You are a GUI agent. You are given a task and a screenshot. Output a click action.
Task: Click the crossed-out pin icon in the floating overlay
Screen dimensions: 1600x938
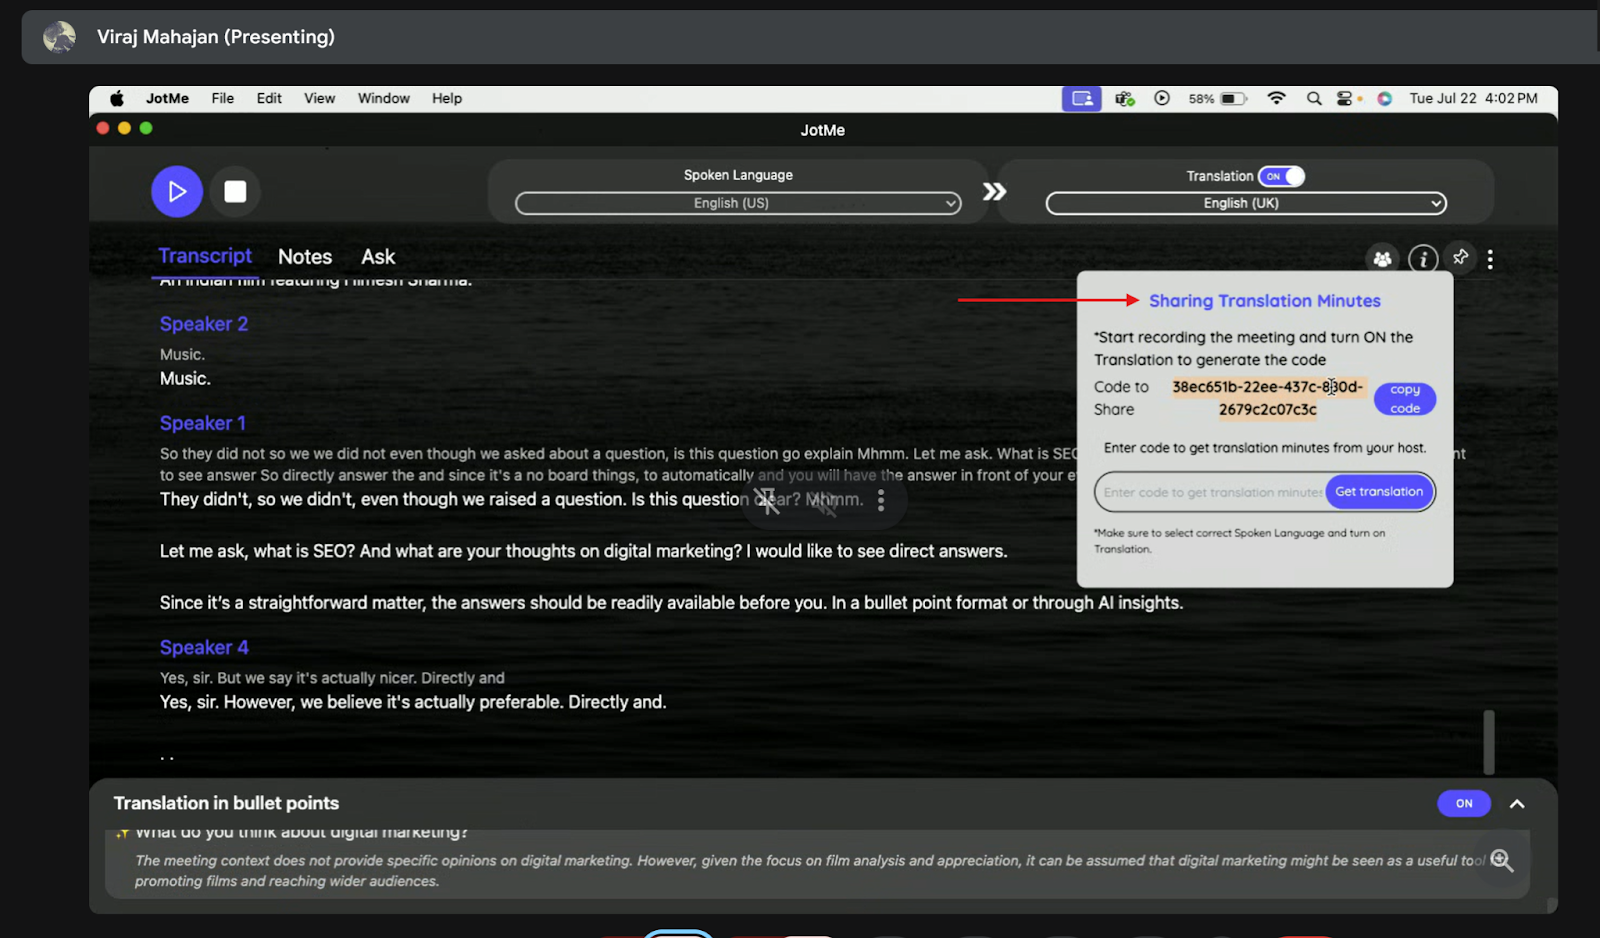coord(767,501)
